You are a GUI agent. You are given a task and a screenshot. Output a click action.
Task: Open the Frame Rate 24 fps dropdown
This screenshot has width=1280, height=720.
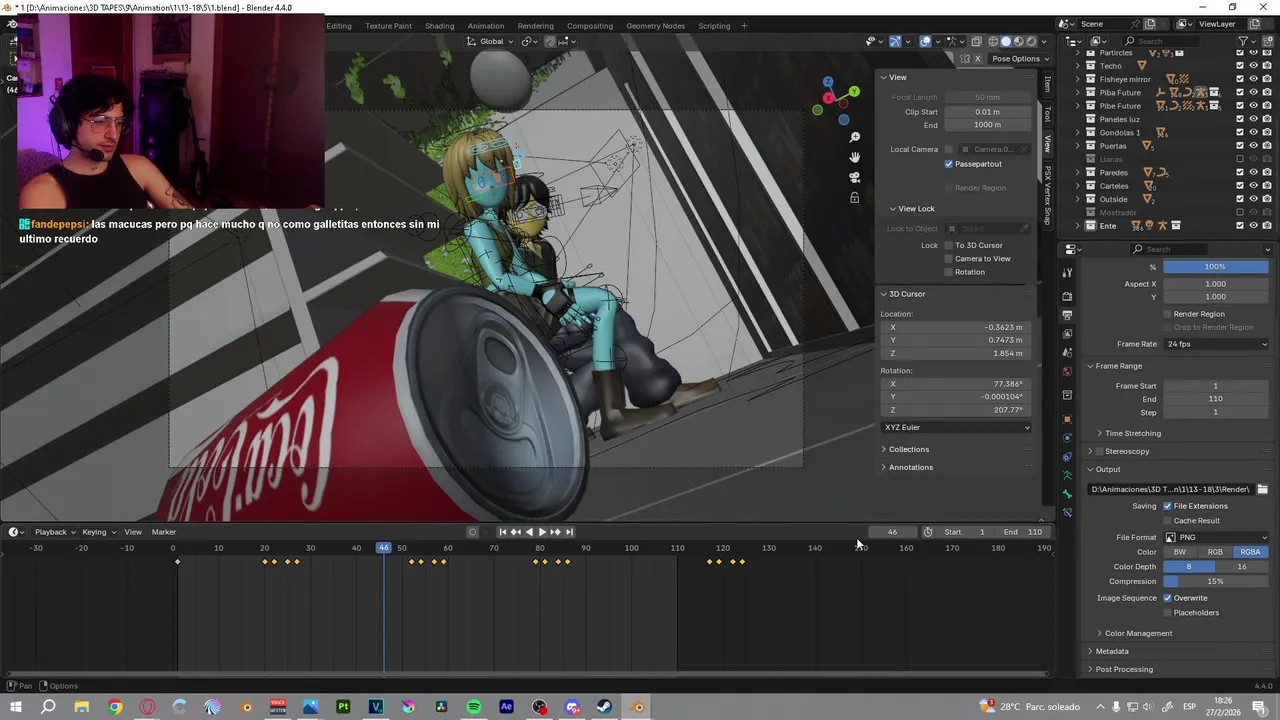1216,344
